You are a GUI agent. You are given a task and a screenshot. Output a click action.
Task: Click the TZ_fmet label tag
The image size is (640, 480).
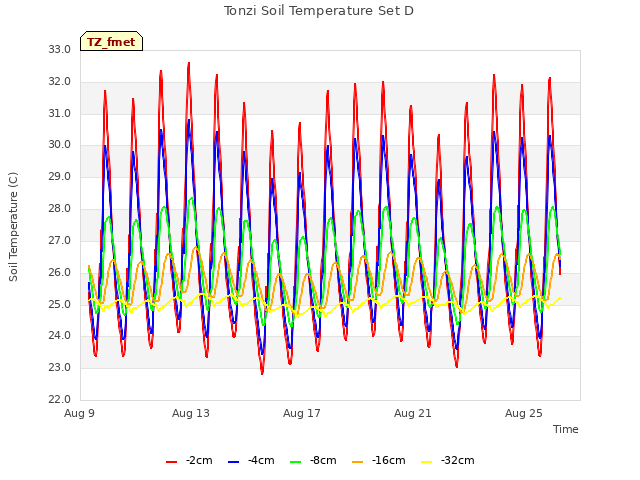coord(111,41)
